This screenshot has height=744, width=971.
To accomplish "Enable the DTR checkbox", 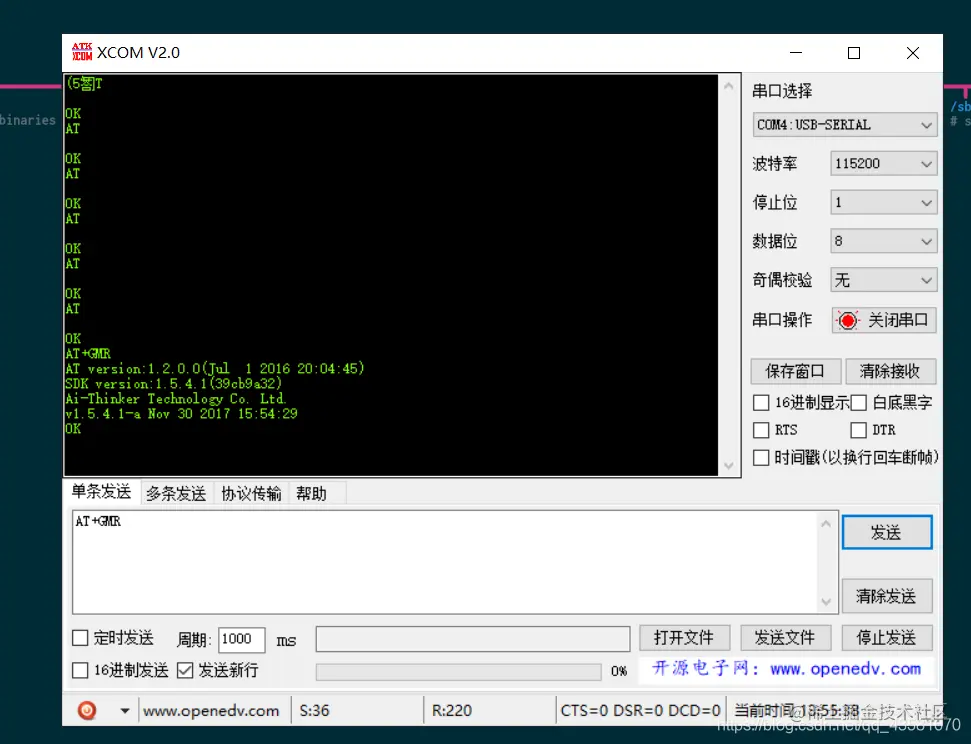I will [858, 430].
